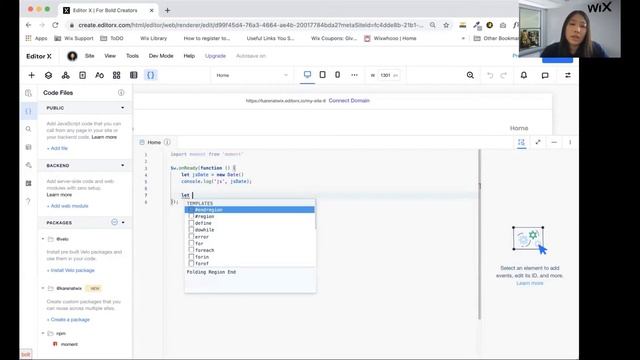Click the zoom magnifier icon
Screen dimensions: 640x360
470,75
